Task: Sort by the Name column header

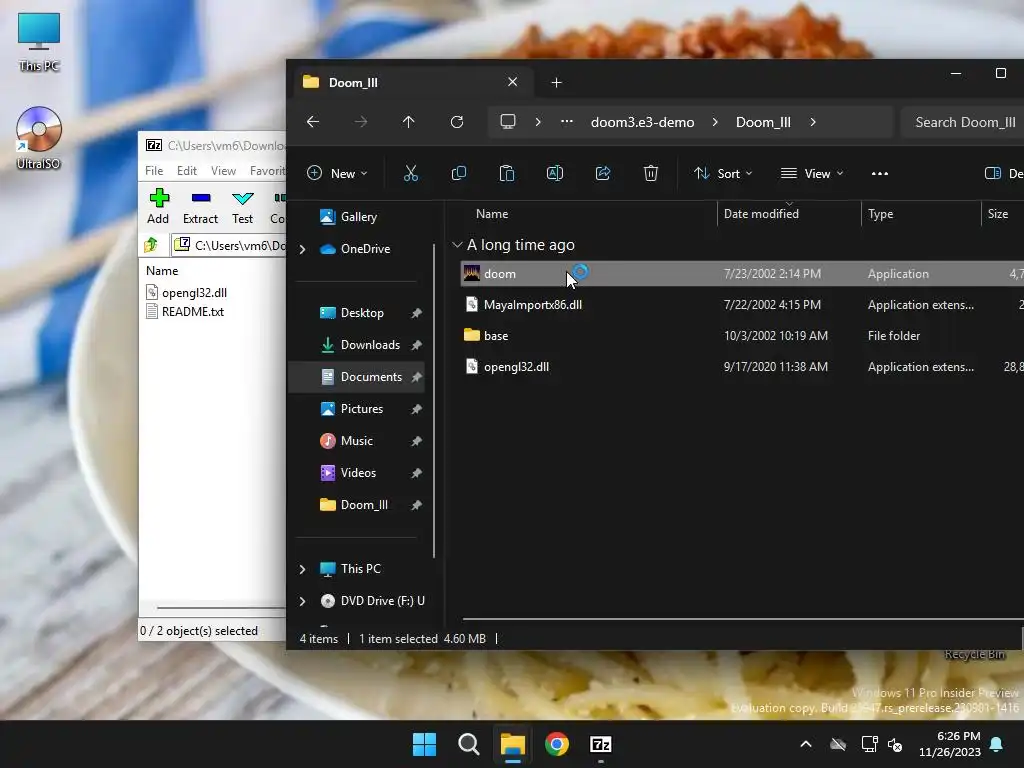Action: click(492, 214)
